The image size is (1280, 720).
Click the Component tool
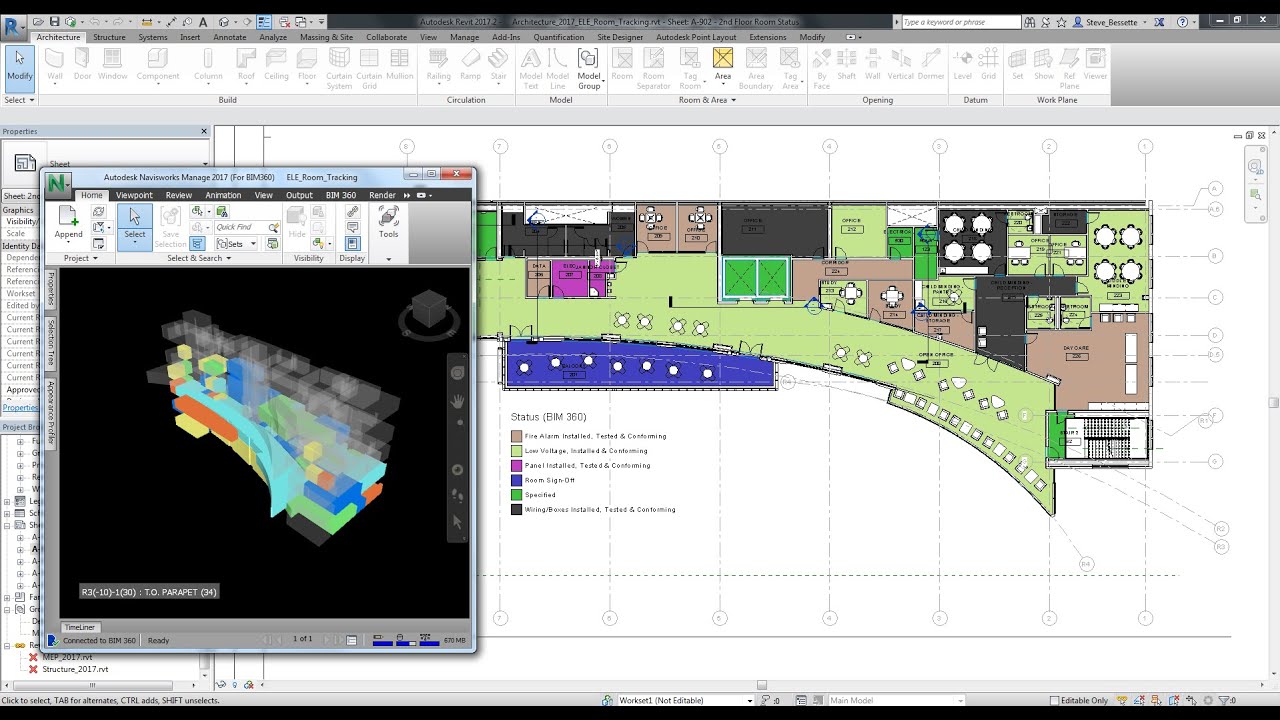[158, 66]
